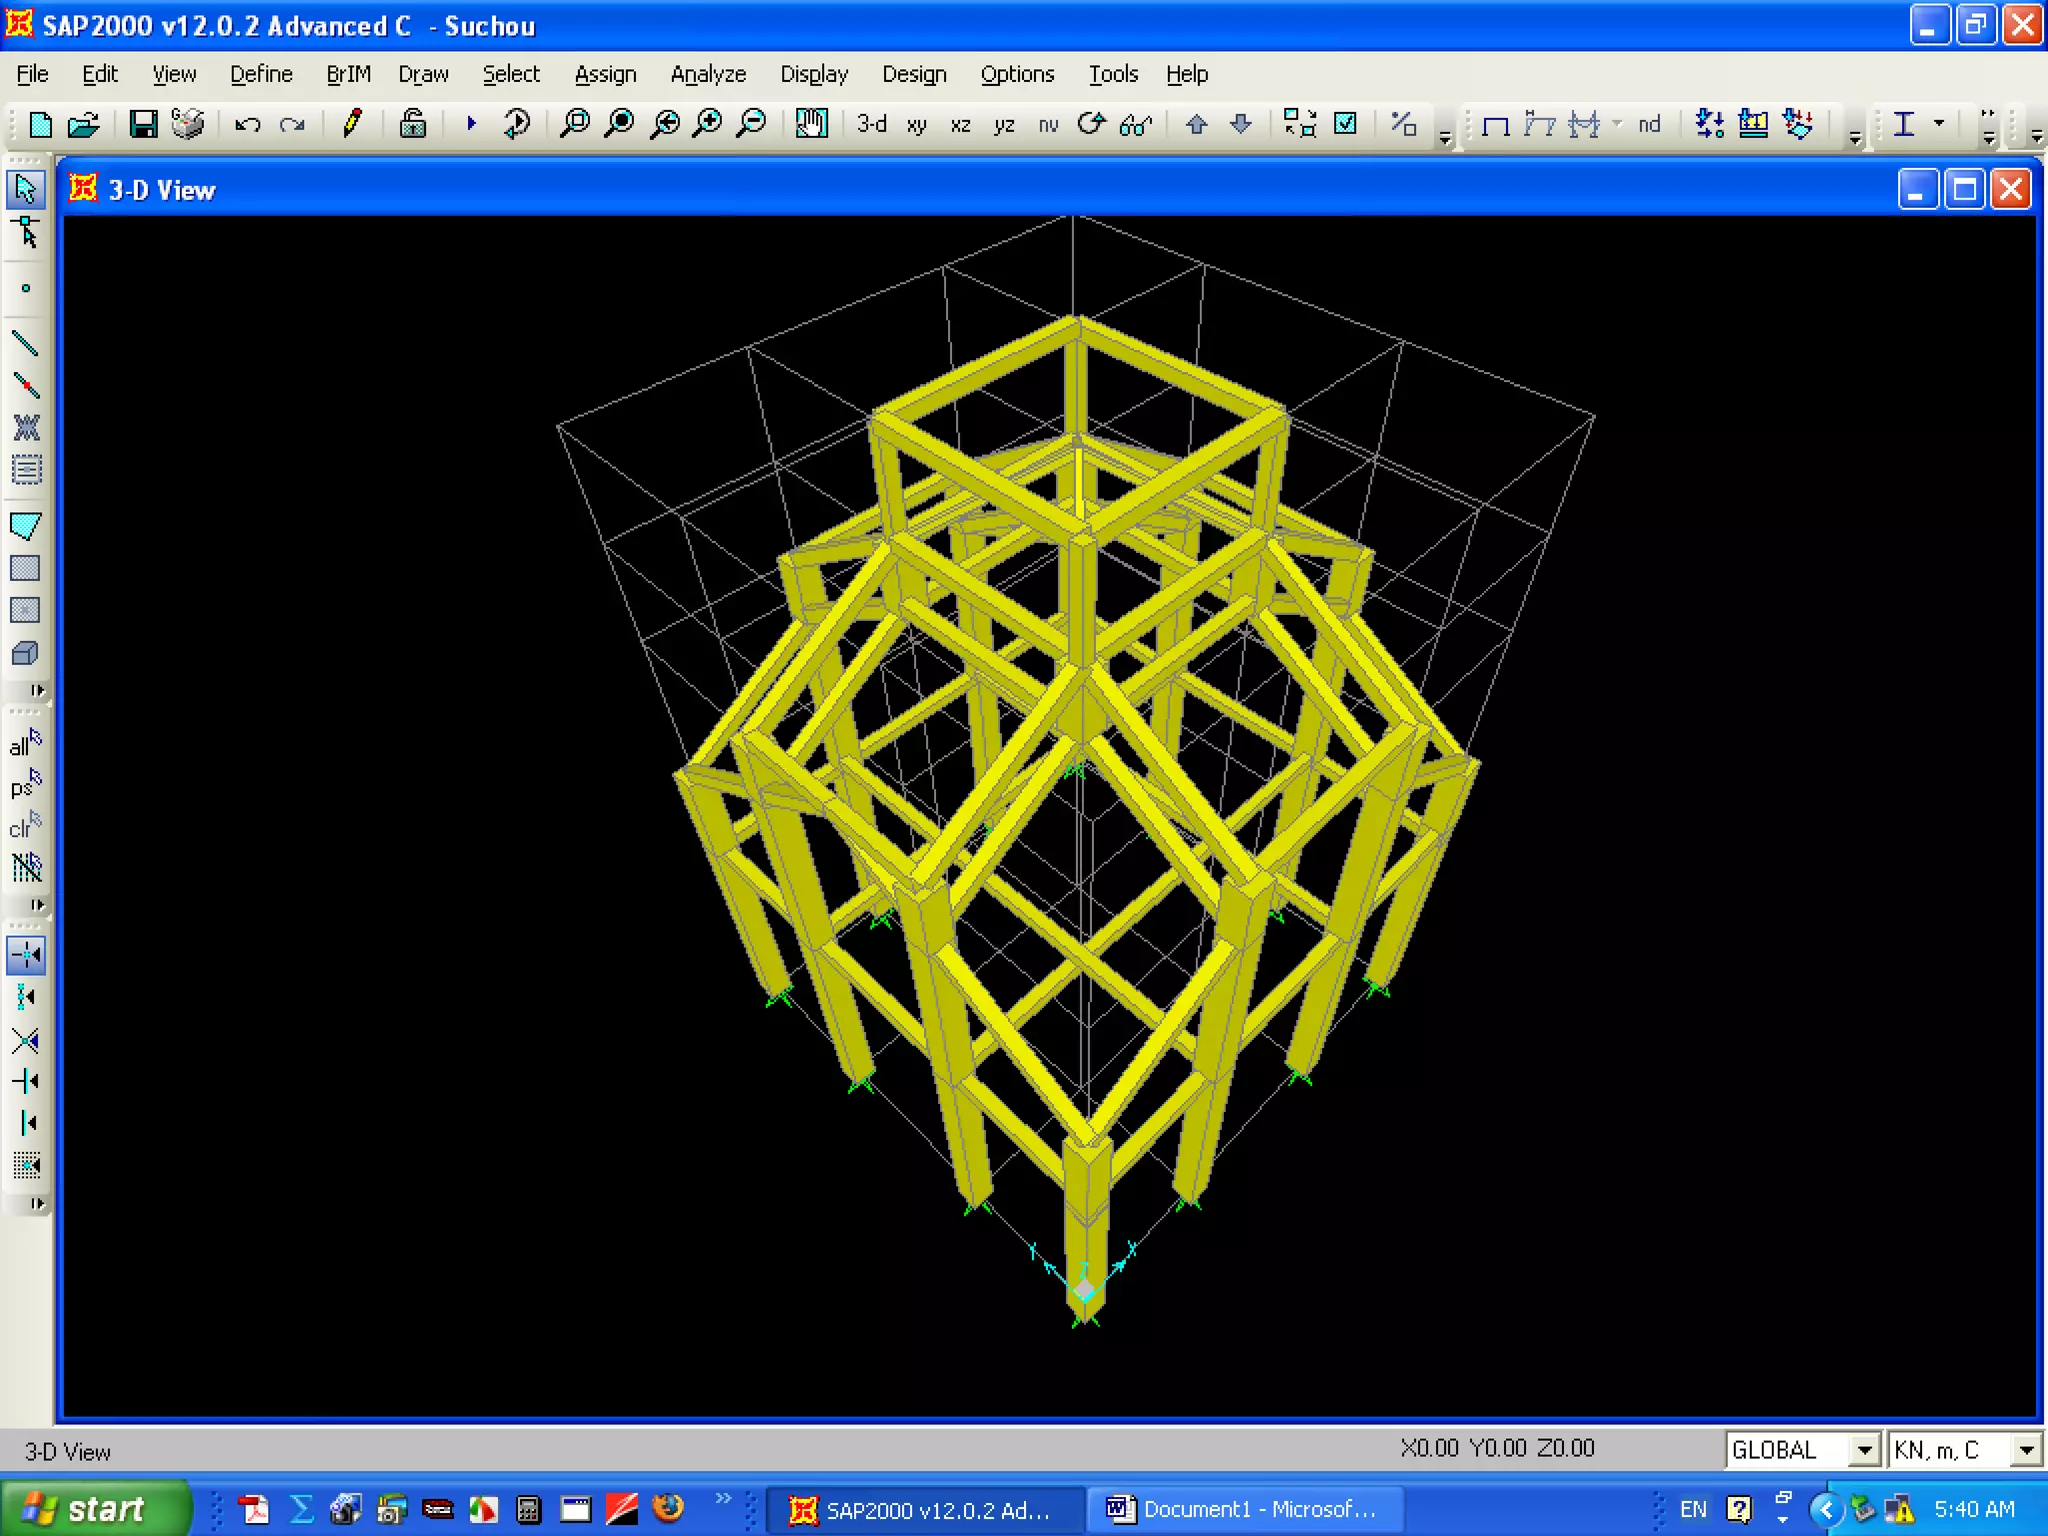Click the Rotate 3D View icon
The height and width of the screenshot is (1536, 2048).
click(1091, 124)
